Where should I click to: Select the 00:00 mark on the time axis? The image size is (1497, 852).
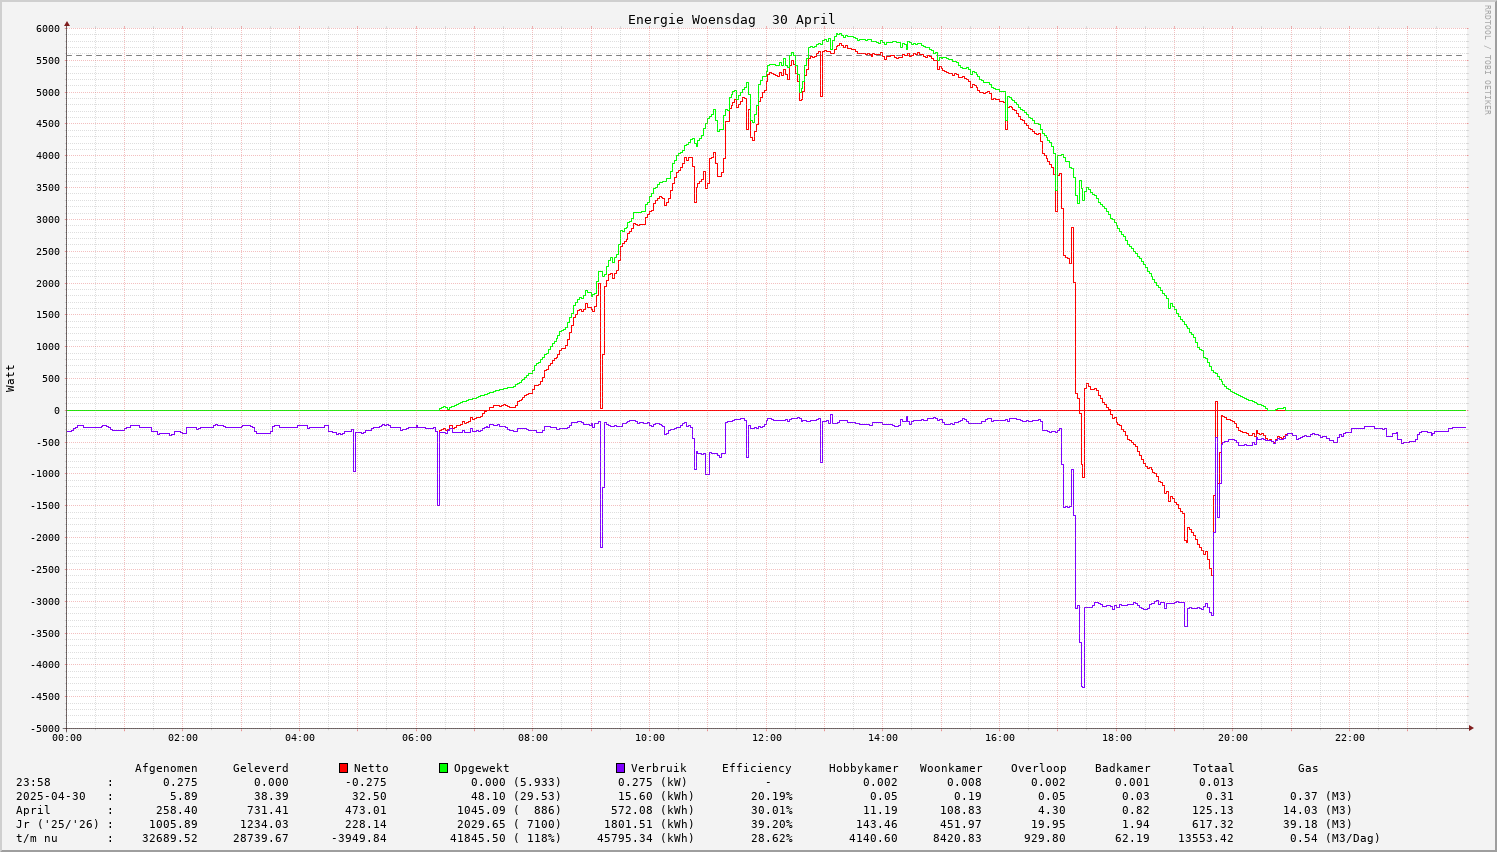tap(67, 738)
